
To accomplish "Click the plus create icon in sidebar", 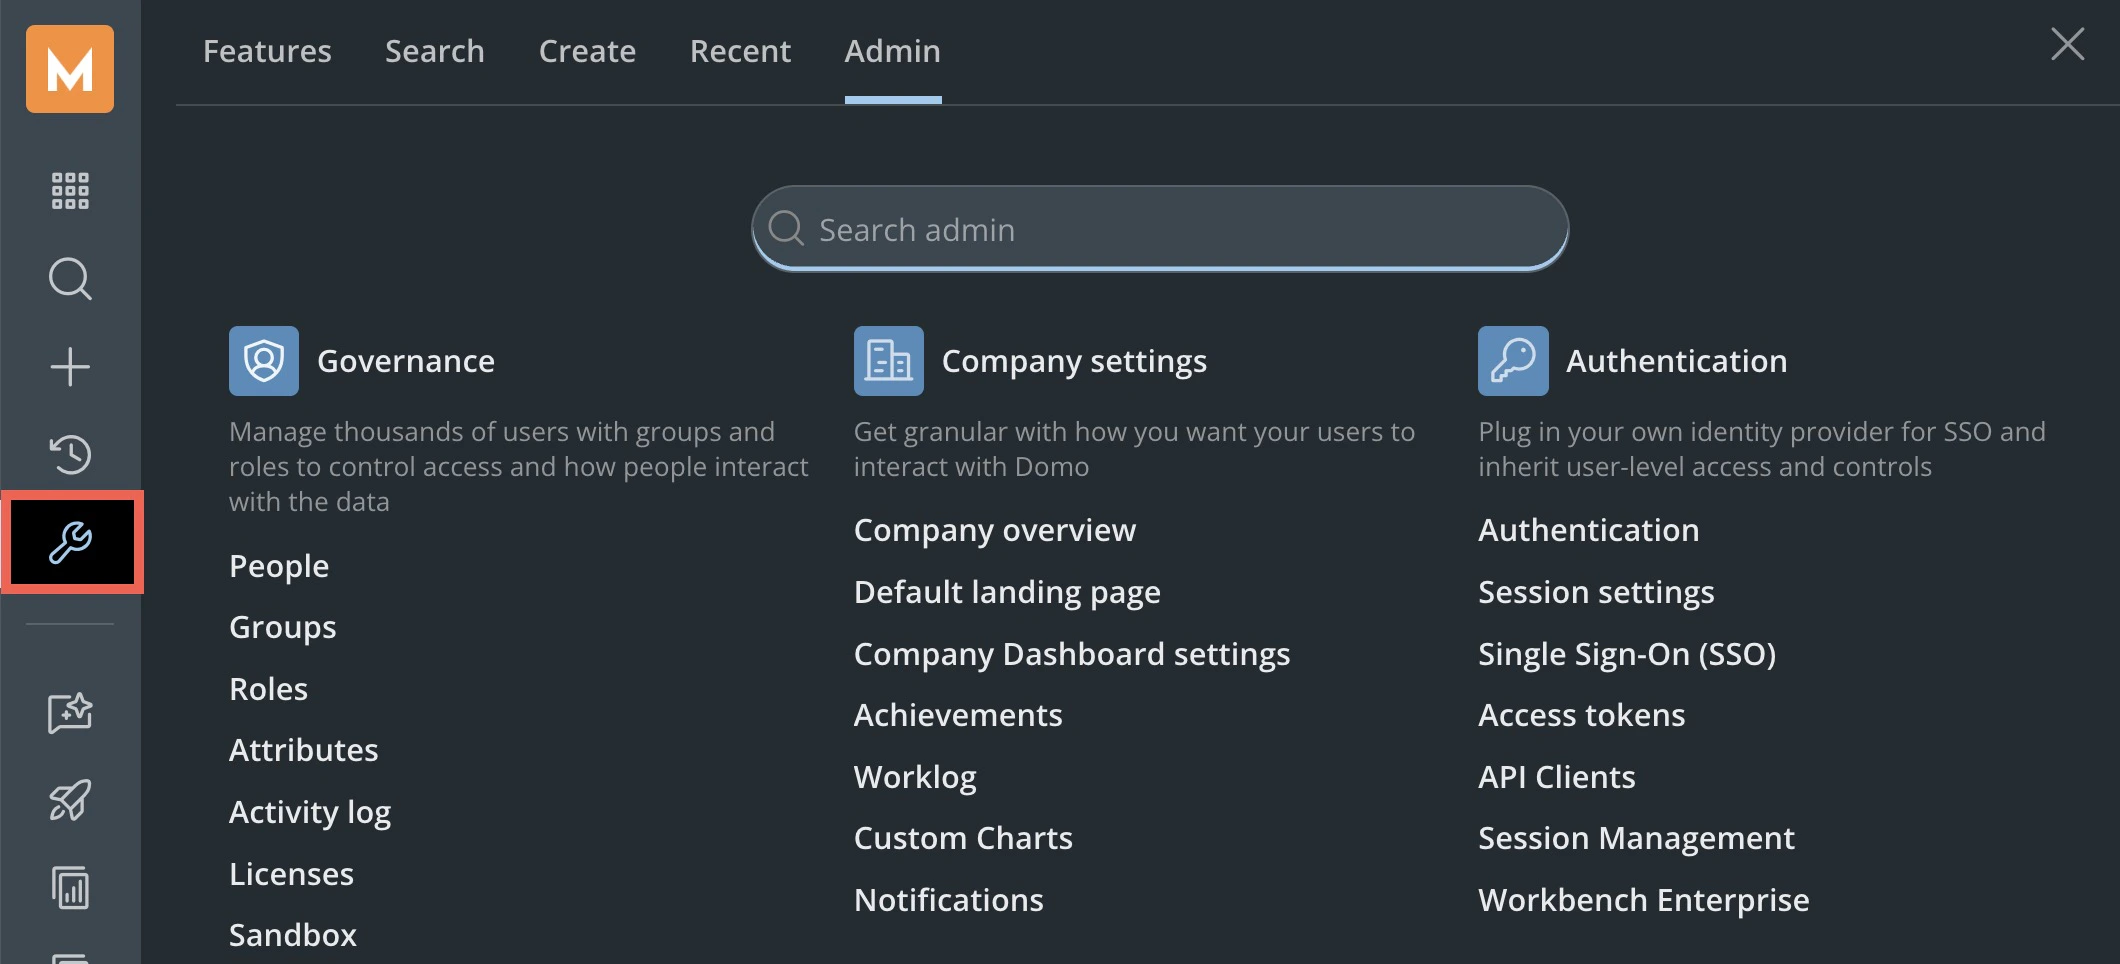I will coord(70,367).
